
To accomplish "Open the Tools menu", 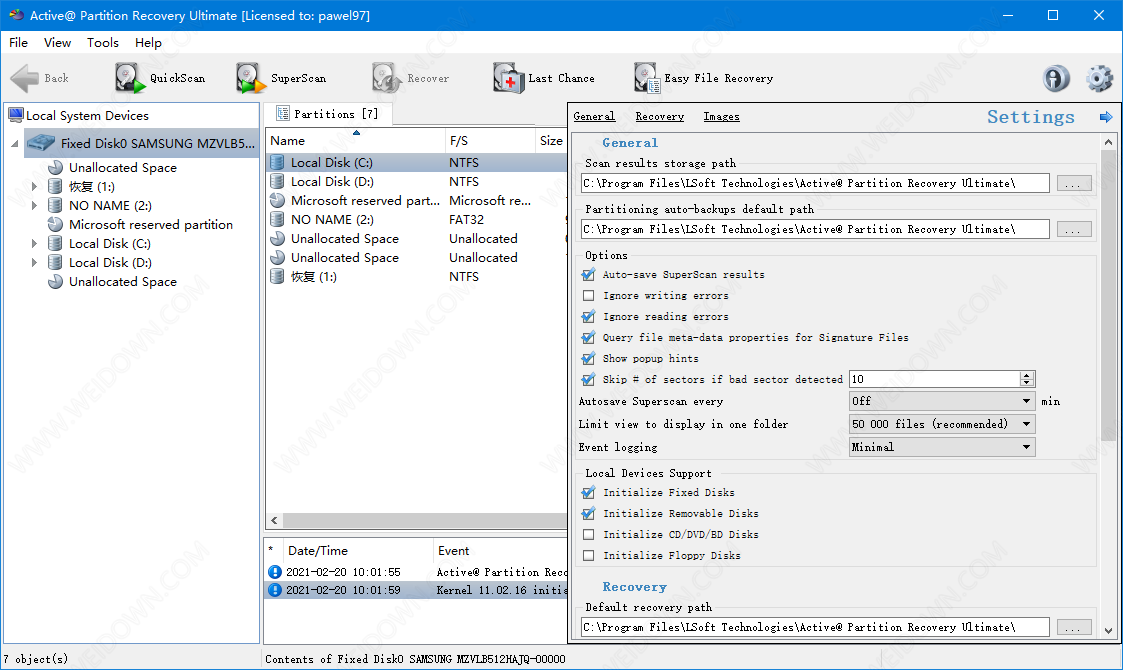I will pos(102,43).
